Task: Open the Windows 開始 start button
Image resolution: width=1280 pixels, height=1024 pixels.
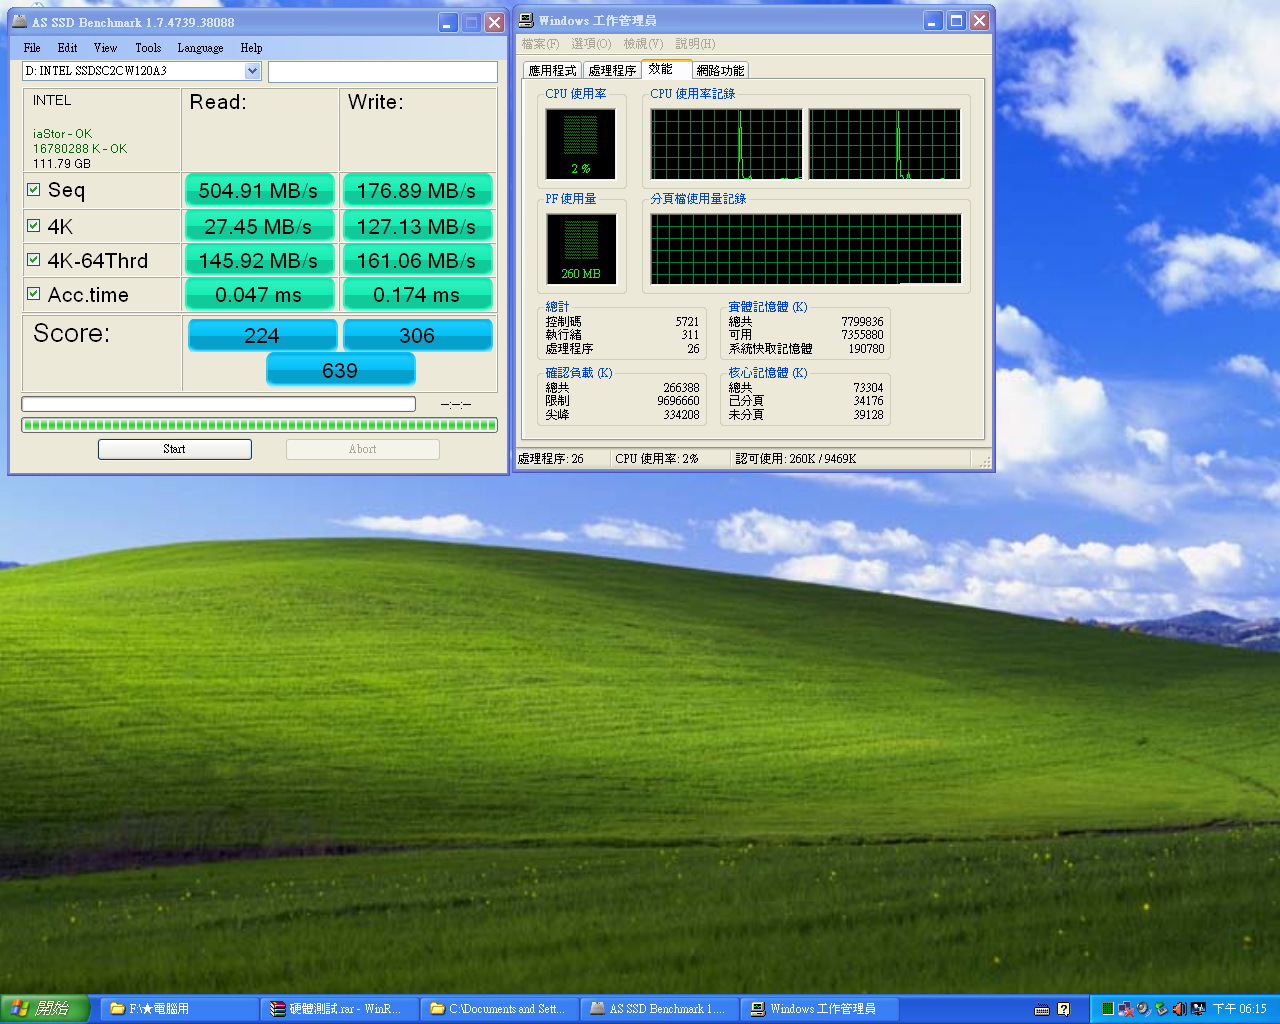Action: click(45, 1009)
